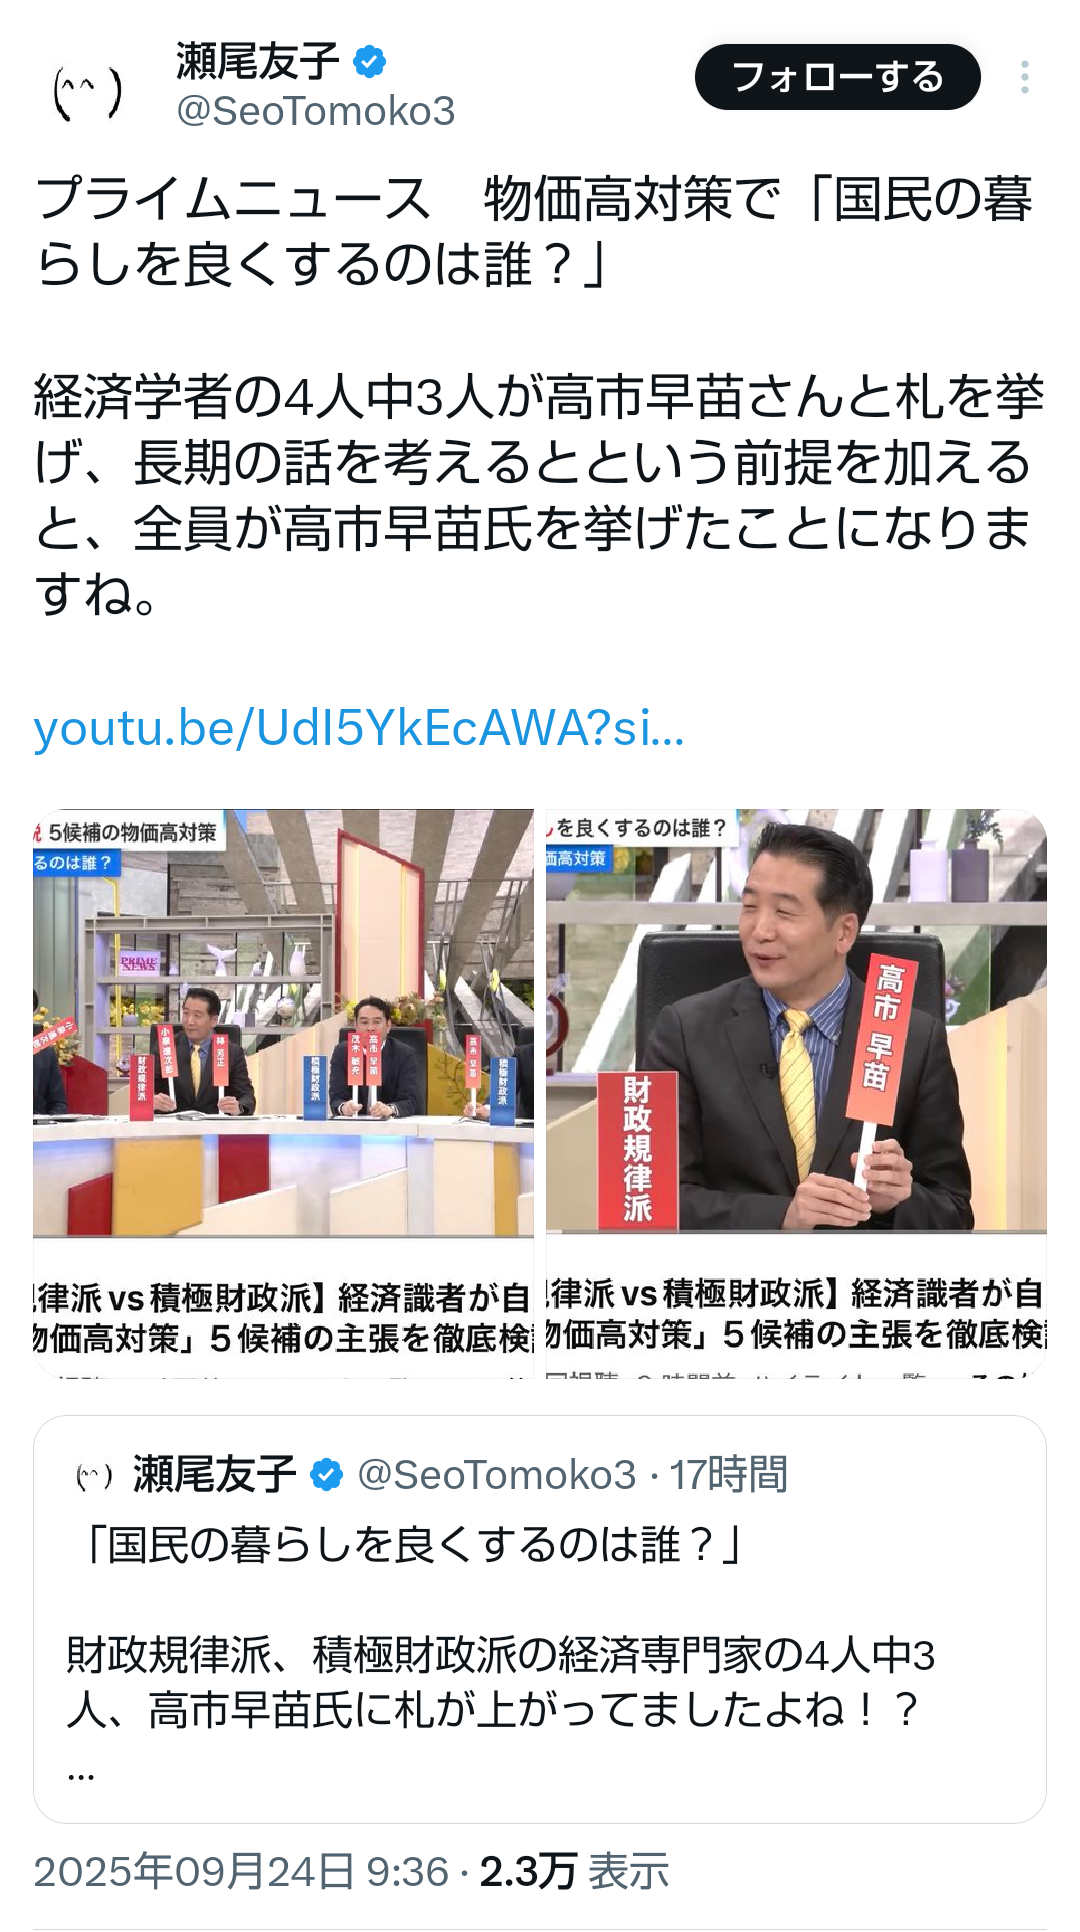
Task: Tap 瀬尾友子 profile avatar at top
Action: tap(87, 92)
